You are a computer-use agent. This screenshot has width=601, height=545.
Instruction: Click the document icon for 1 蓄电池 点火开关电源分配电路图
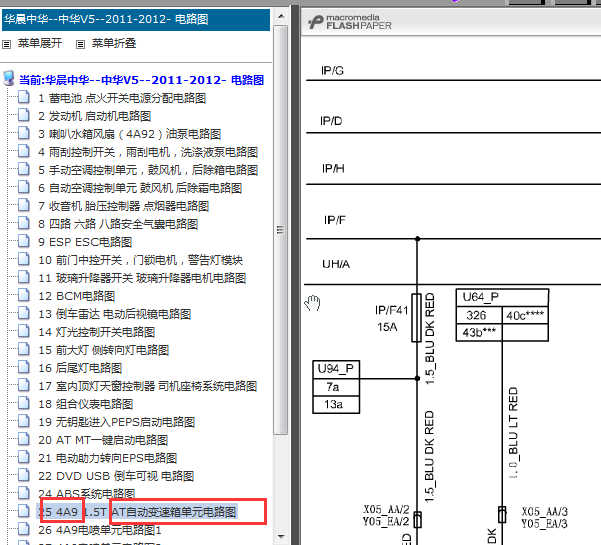click(24, 97)
